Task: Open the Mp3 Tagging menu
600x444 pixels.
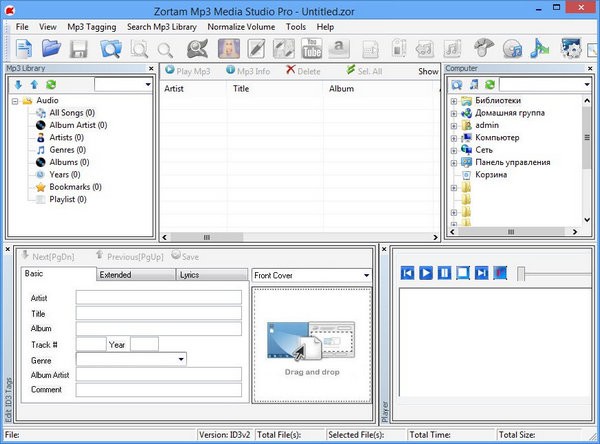Action: [x=91, y=26]
